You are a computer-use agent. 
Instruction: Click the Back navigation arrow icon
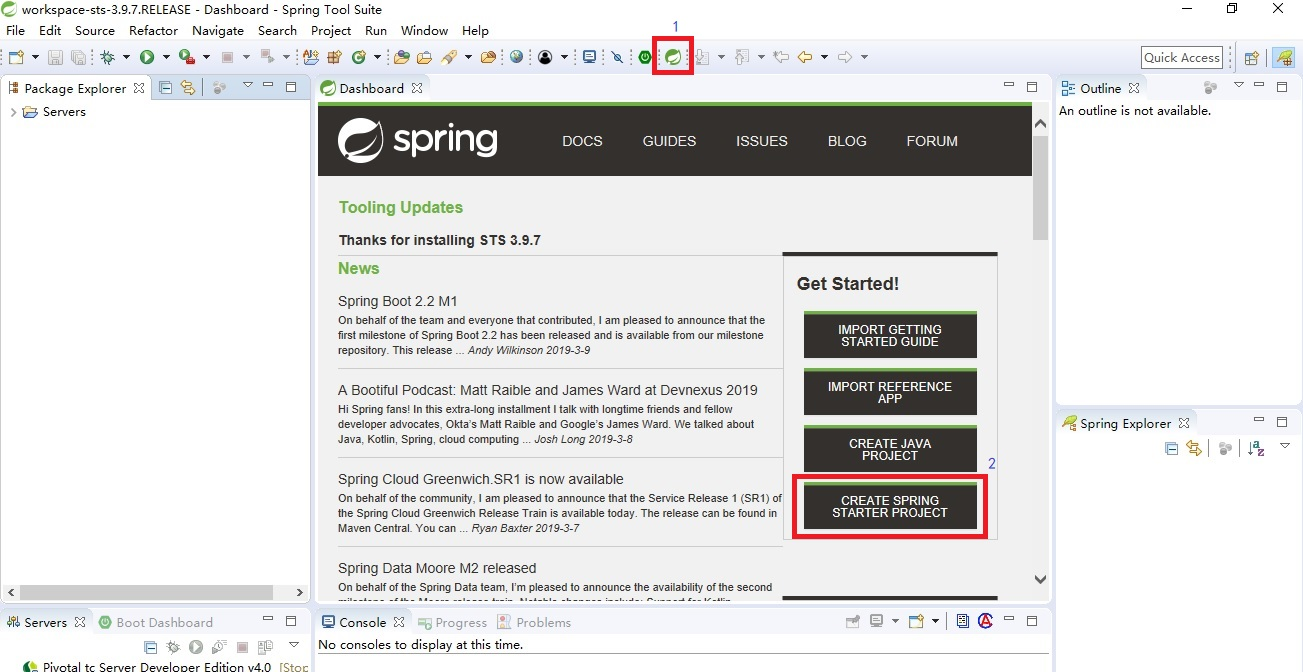(x=805, y=57)
